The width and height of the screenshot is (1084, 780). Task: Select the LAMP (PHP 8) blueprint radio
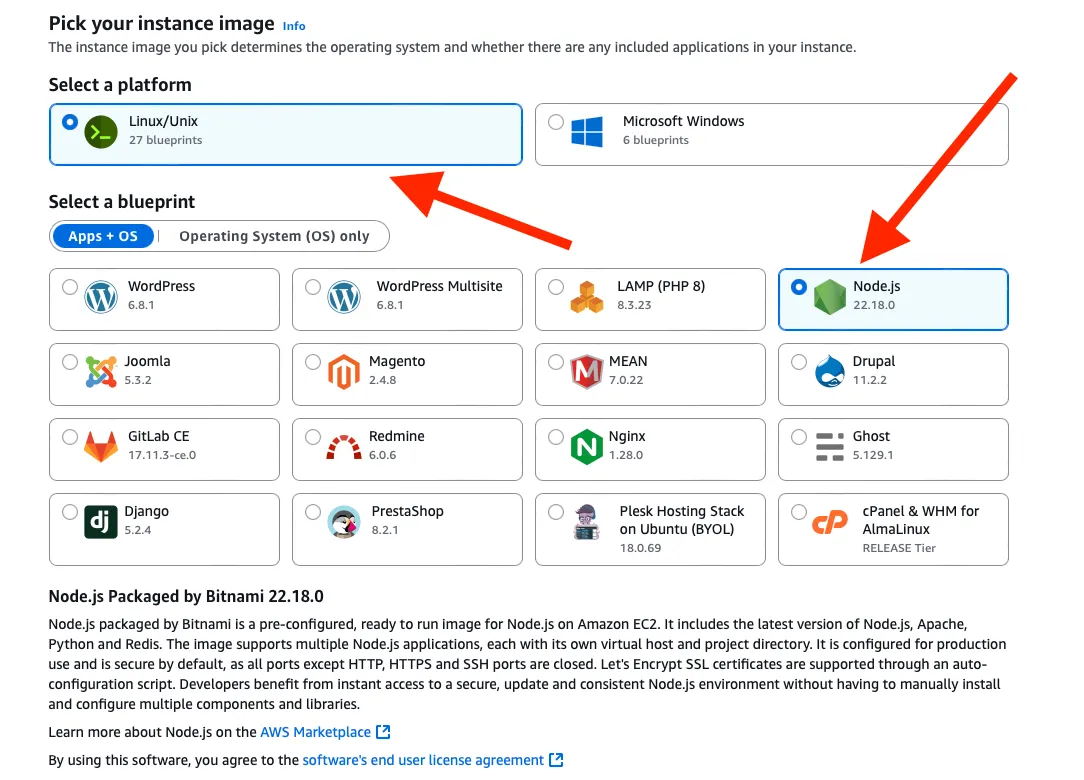556,287
